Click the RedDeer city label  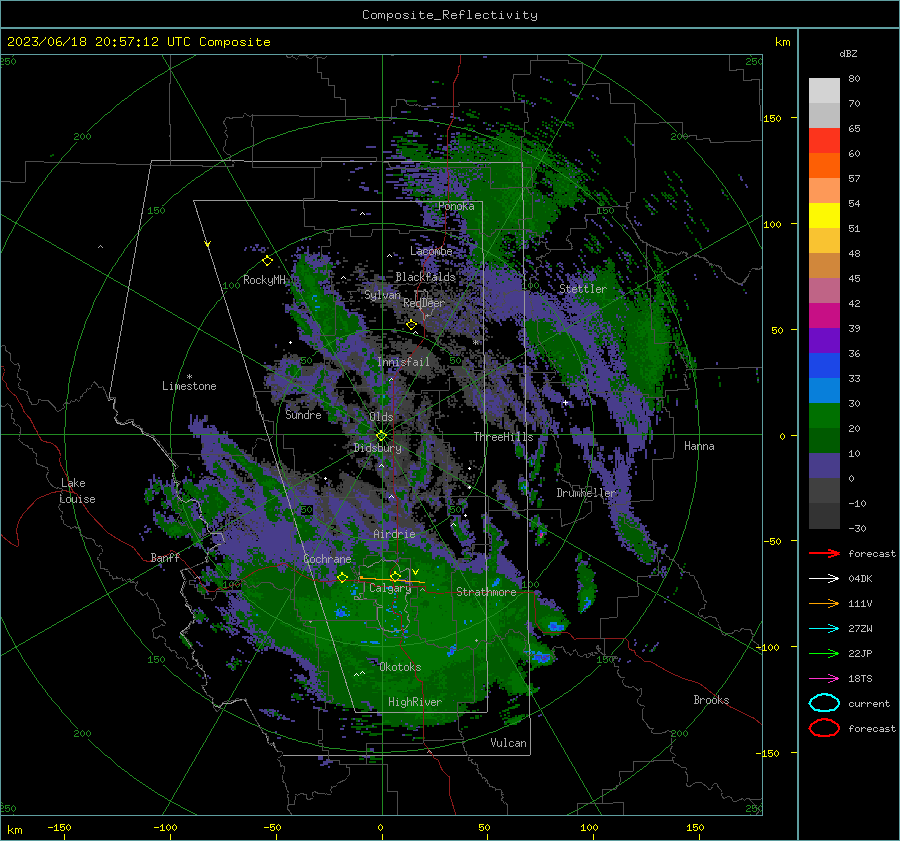pyautogui.click(x=424, y=303)
